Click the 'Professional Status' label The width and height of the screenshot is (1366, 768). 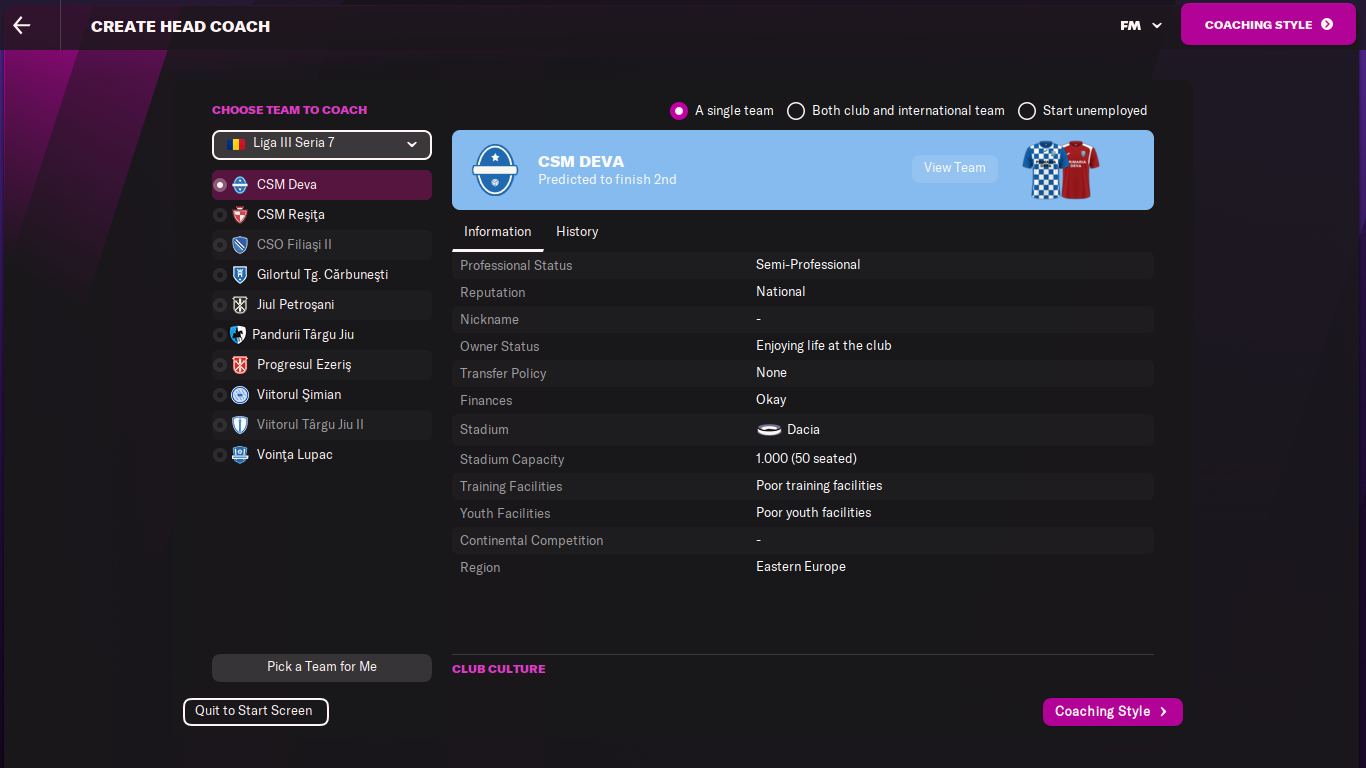(x=516, y=265)
